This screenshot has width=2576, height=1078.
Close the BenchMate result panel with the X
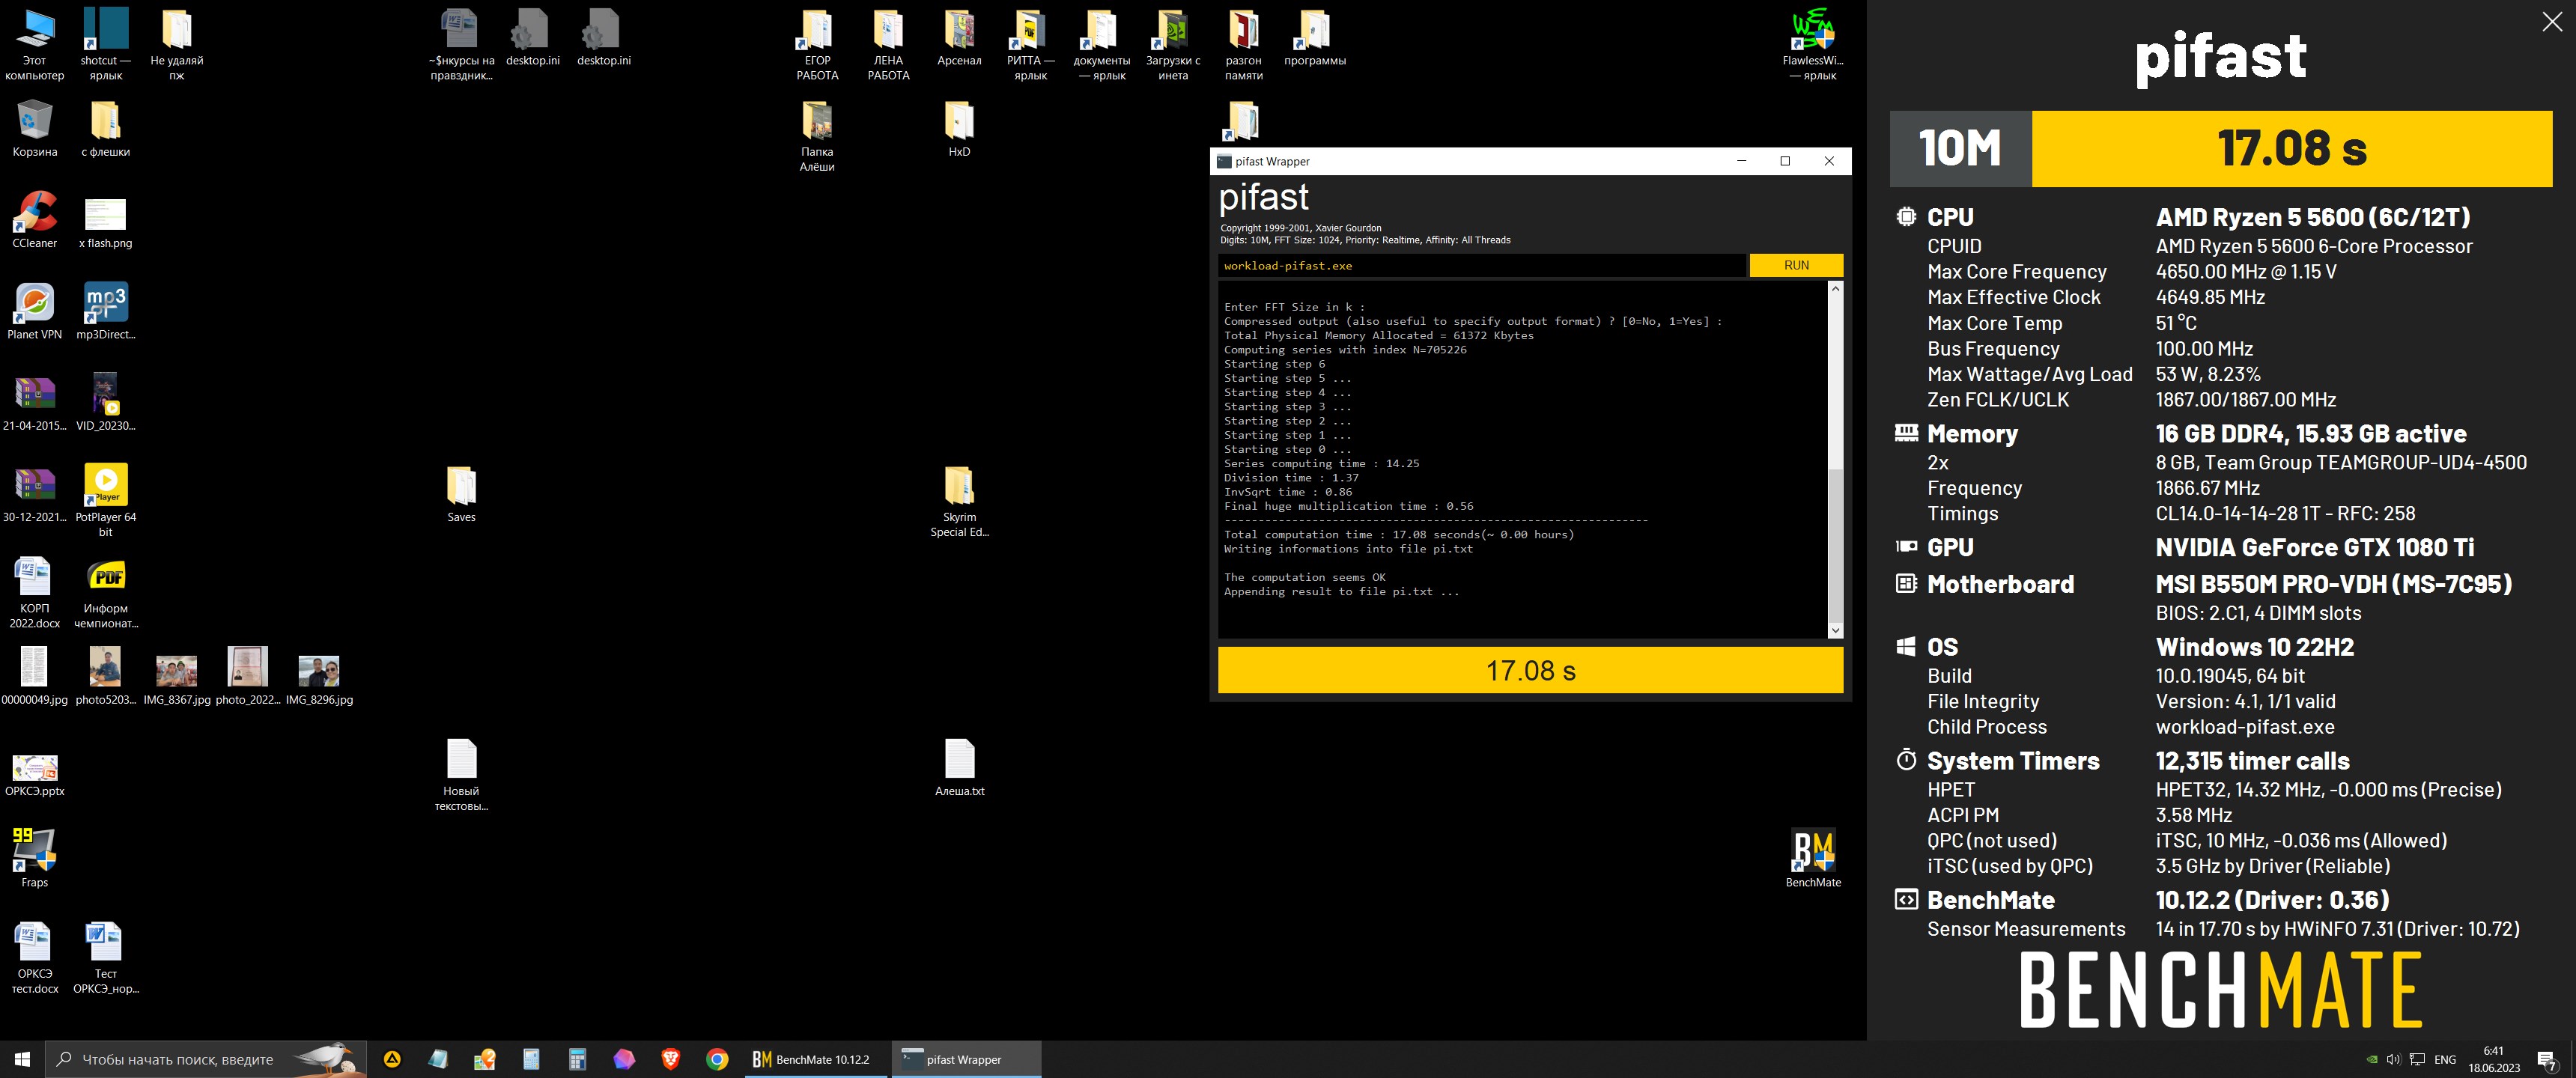(2552, 22)
